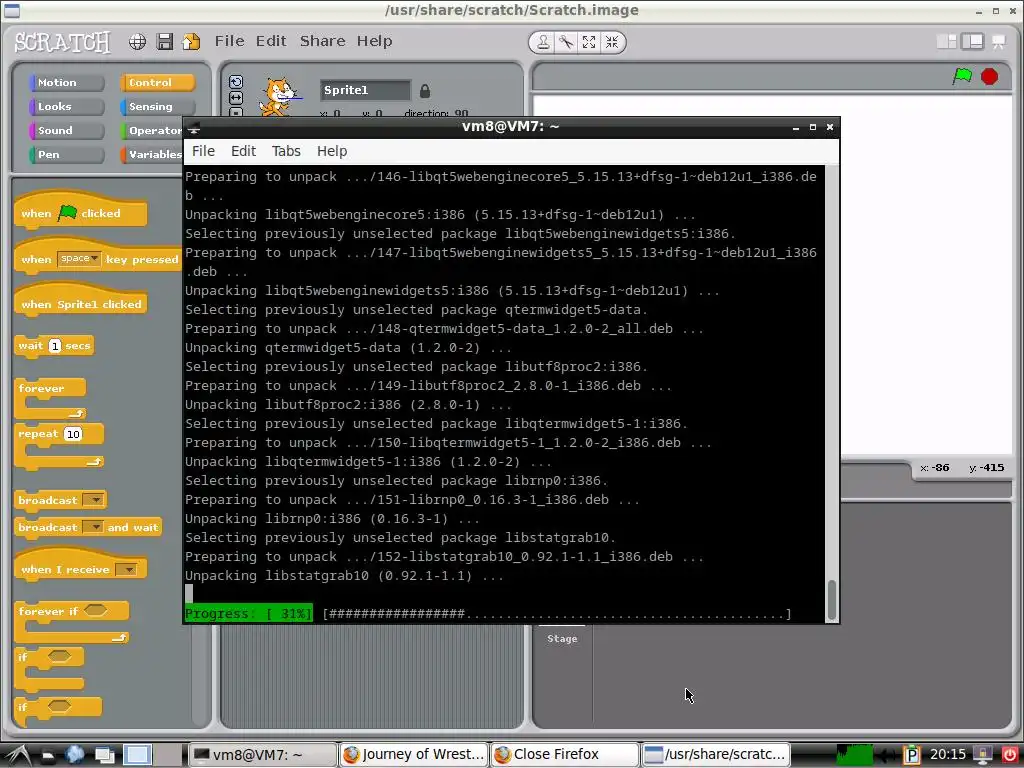This screenshot has height=768, width=1024.
Task: Select the duplicate stamp tool in Scratch
Action: (x=543, y=42)
